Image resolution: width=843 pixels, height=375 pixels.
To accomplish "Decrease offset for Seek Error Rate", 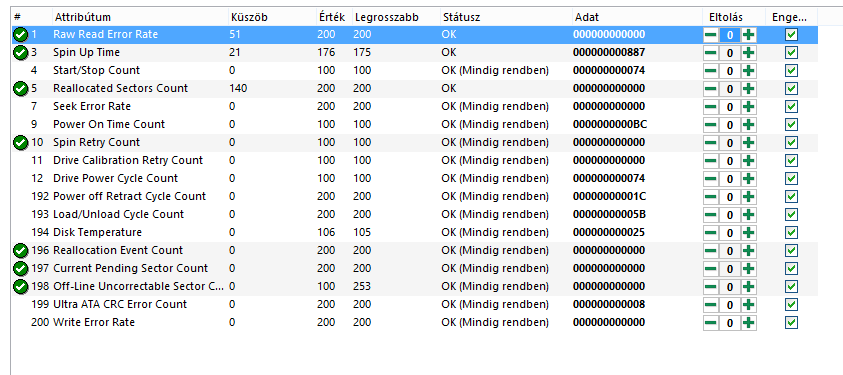I will point(711,107).
